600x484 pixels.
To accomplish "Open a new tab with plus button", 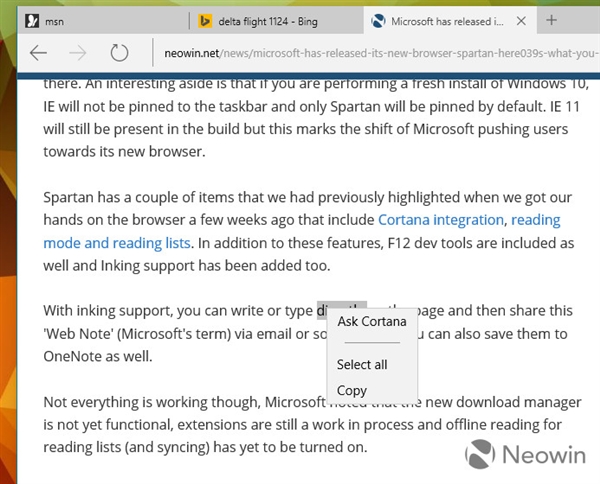I will 551,20.
